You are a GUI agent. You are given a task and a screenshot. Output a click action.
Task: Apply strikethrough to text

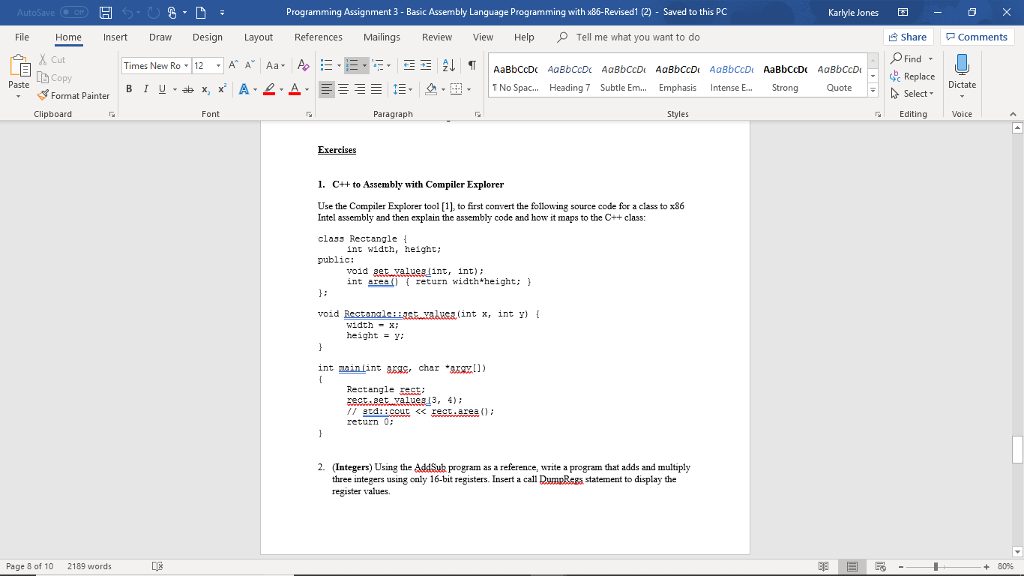pos(185,88)
